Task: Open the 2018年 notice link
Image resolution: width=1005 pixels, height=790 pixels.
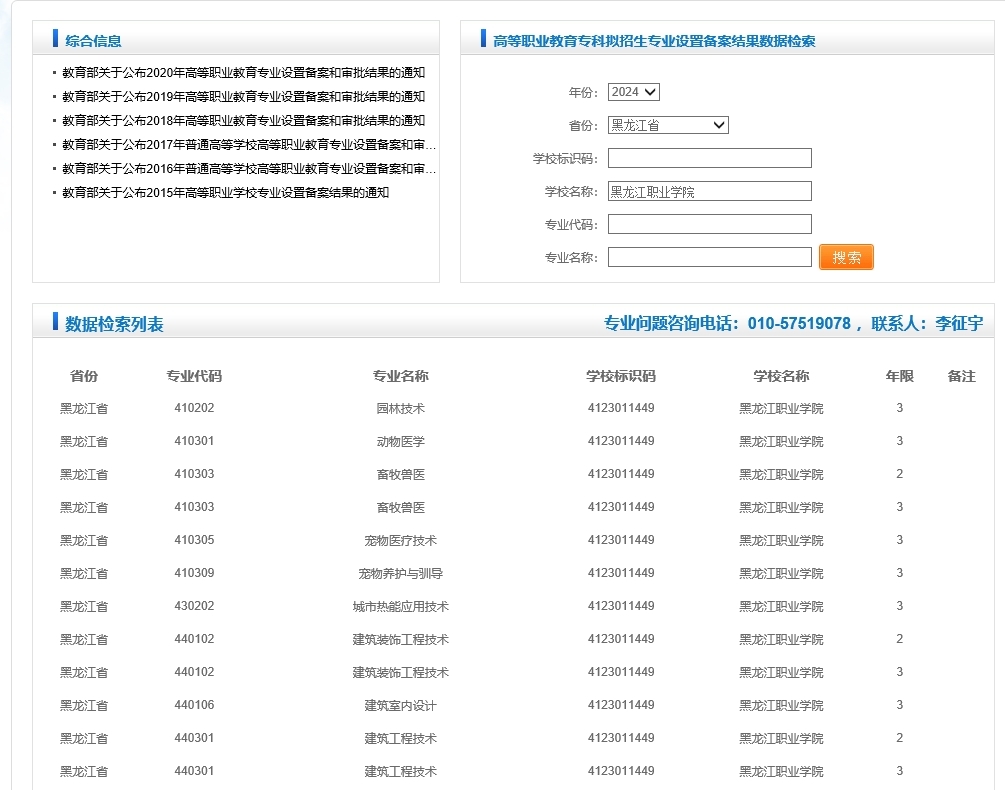Action: pos(243,121)
